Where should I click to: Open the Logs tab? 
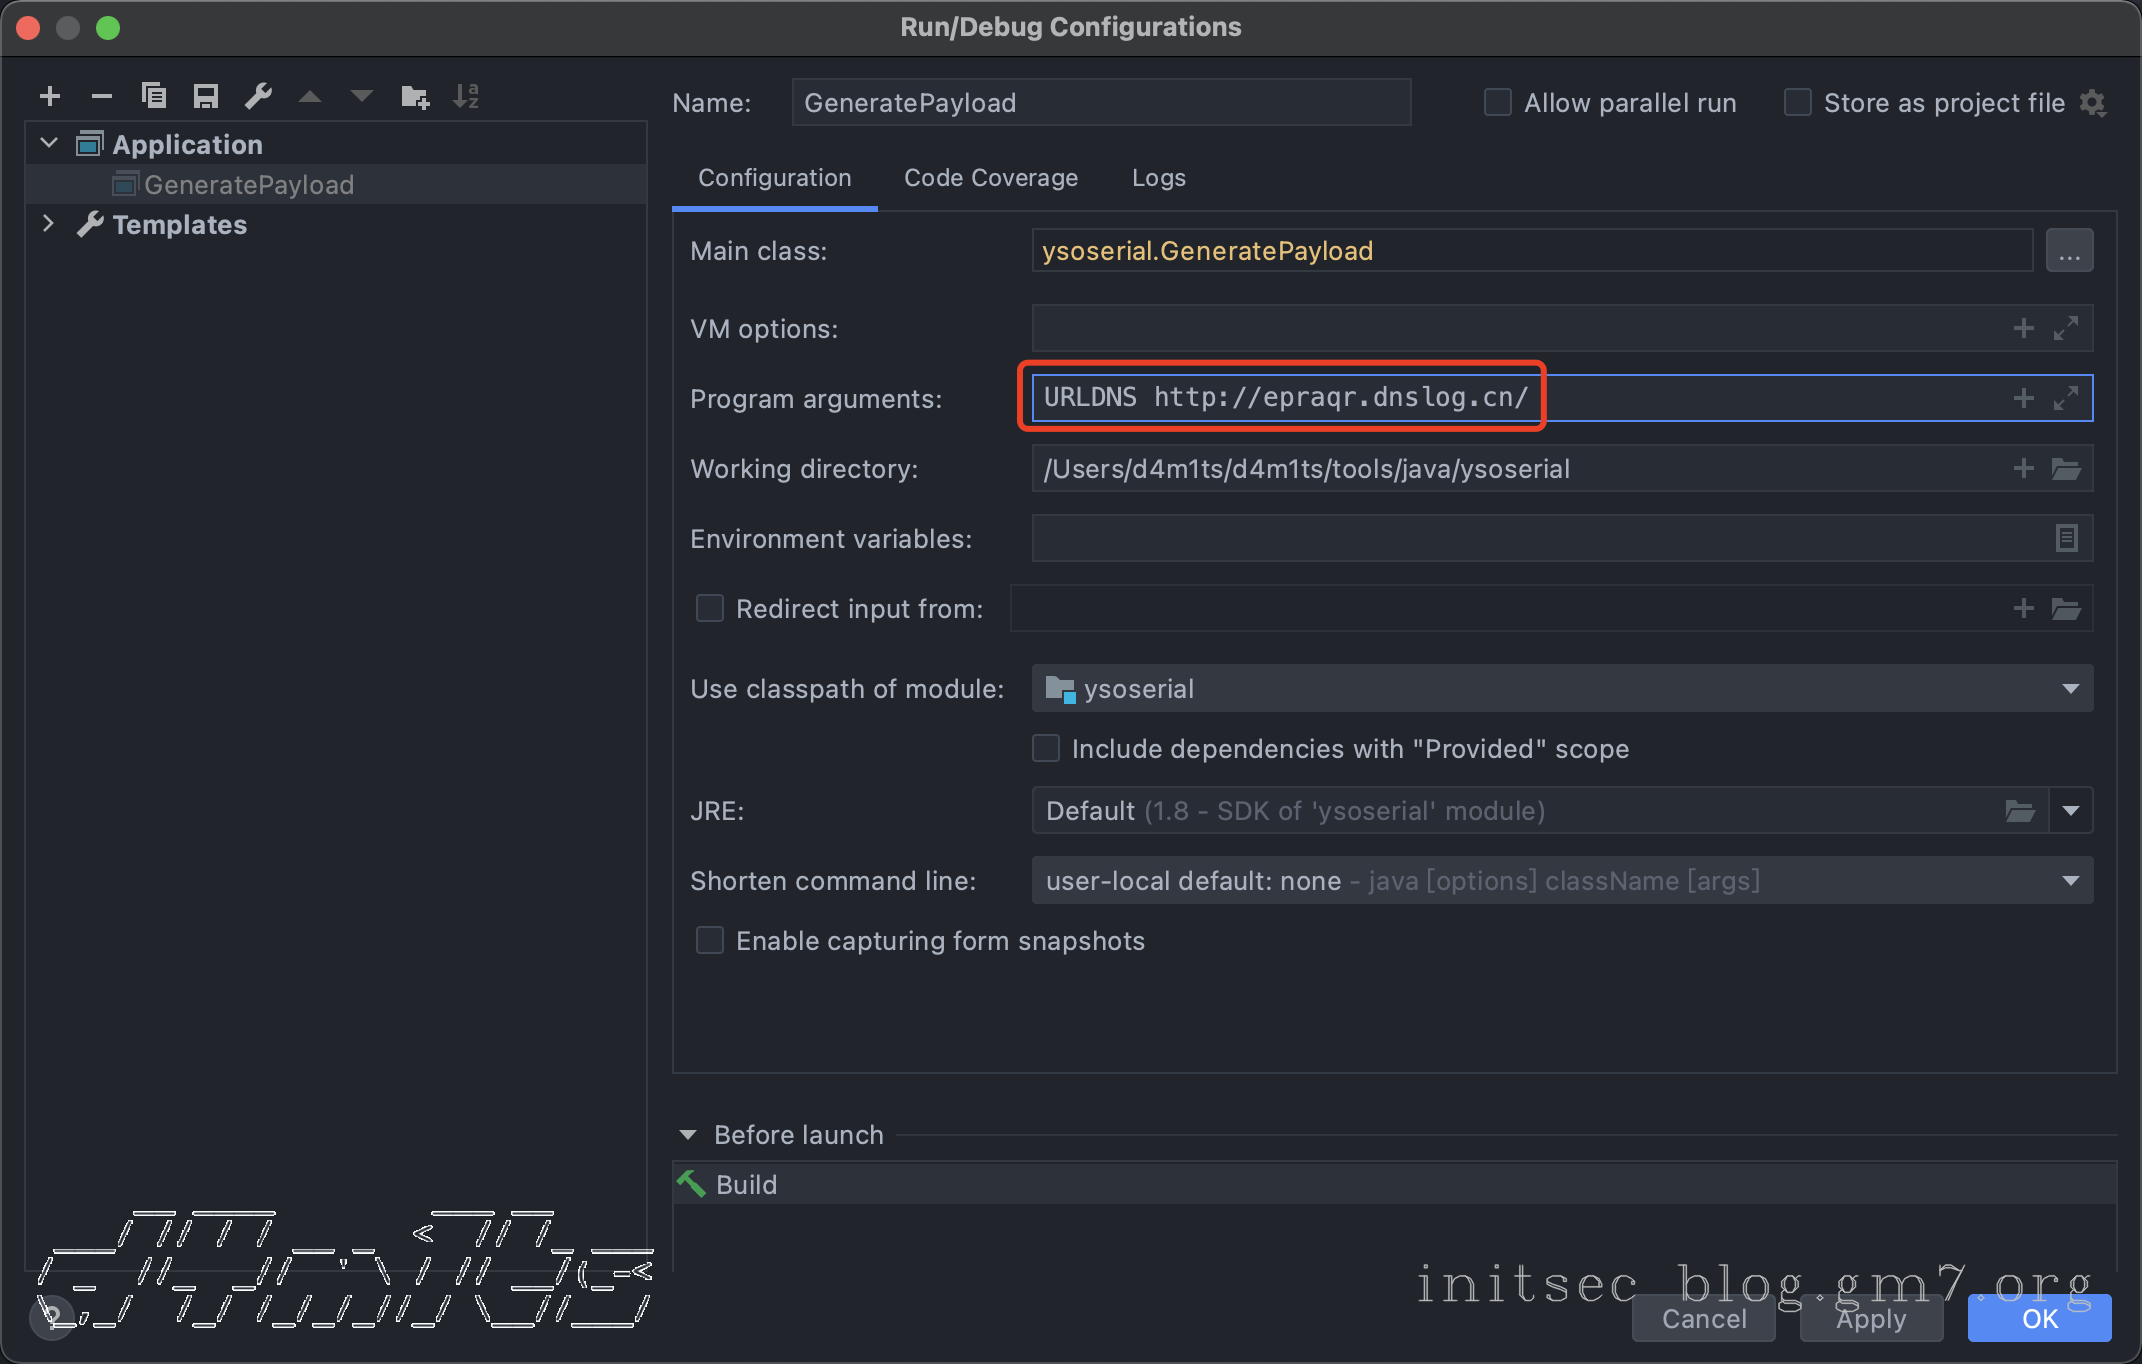[1158, 178]
